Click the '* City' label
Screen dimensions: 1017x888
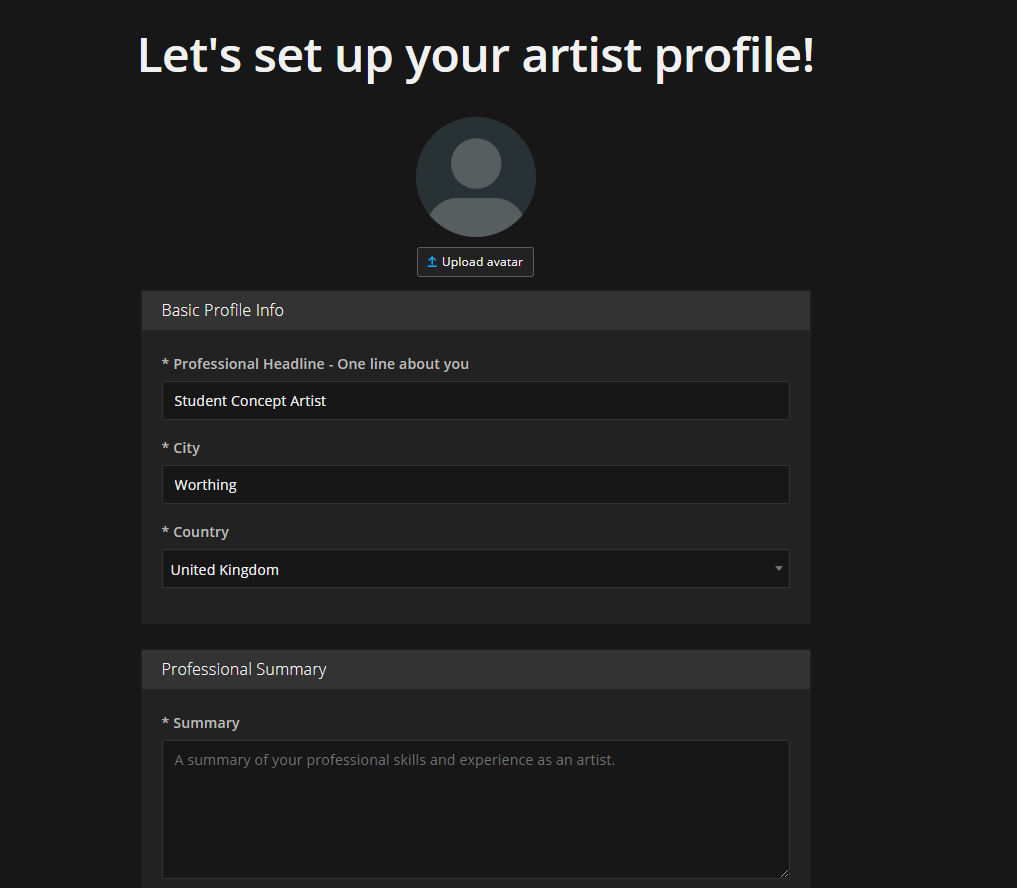tap(181, 448)
